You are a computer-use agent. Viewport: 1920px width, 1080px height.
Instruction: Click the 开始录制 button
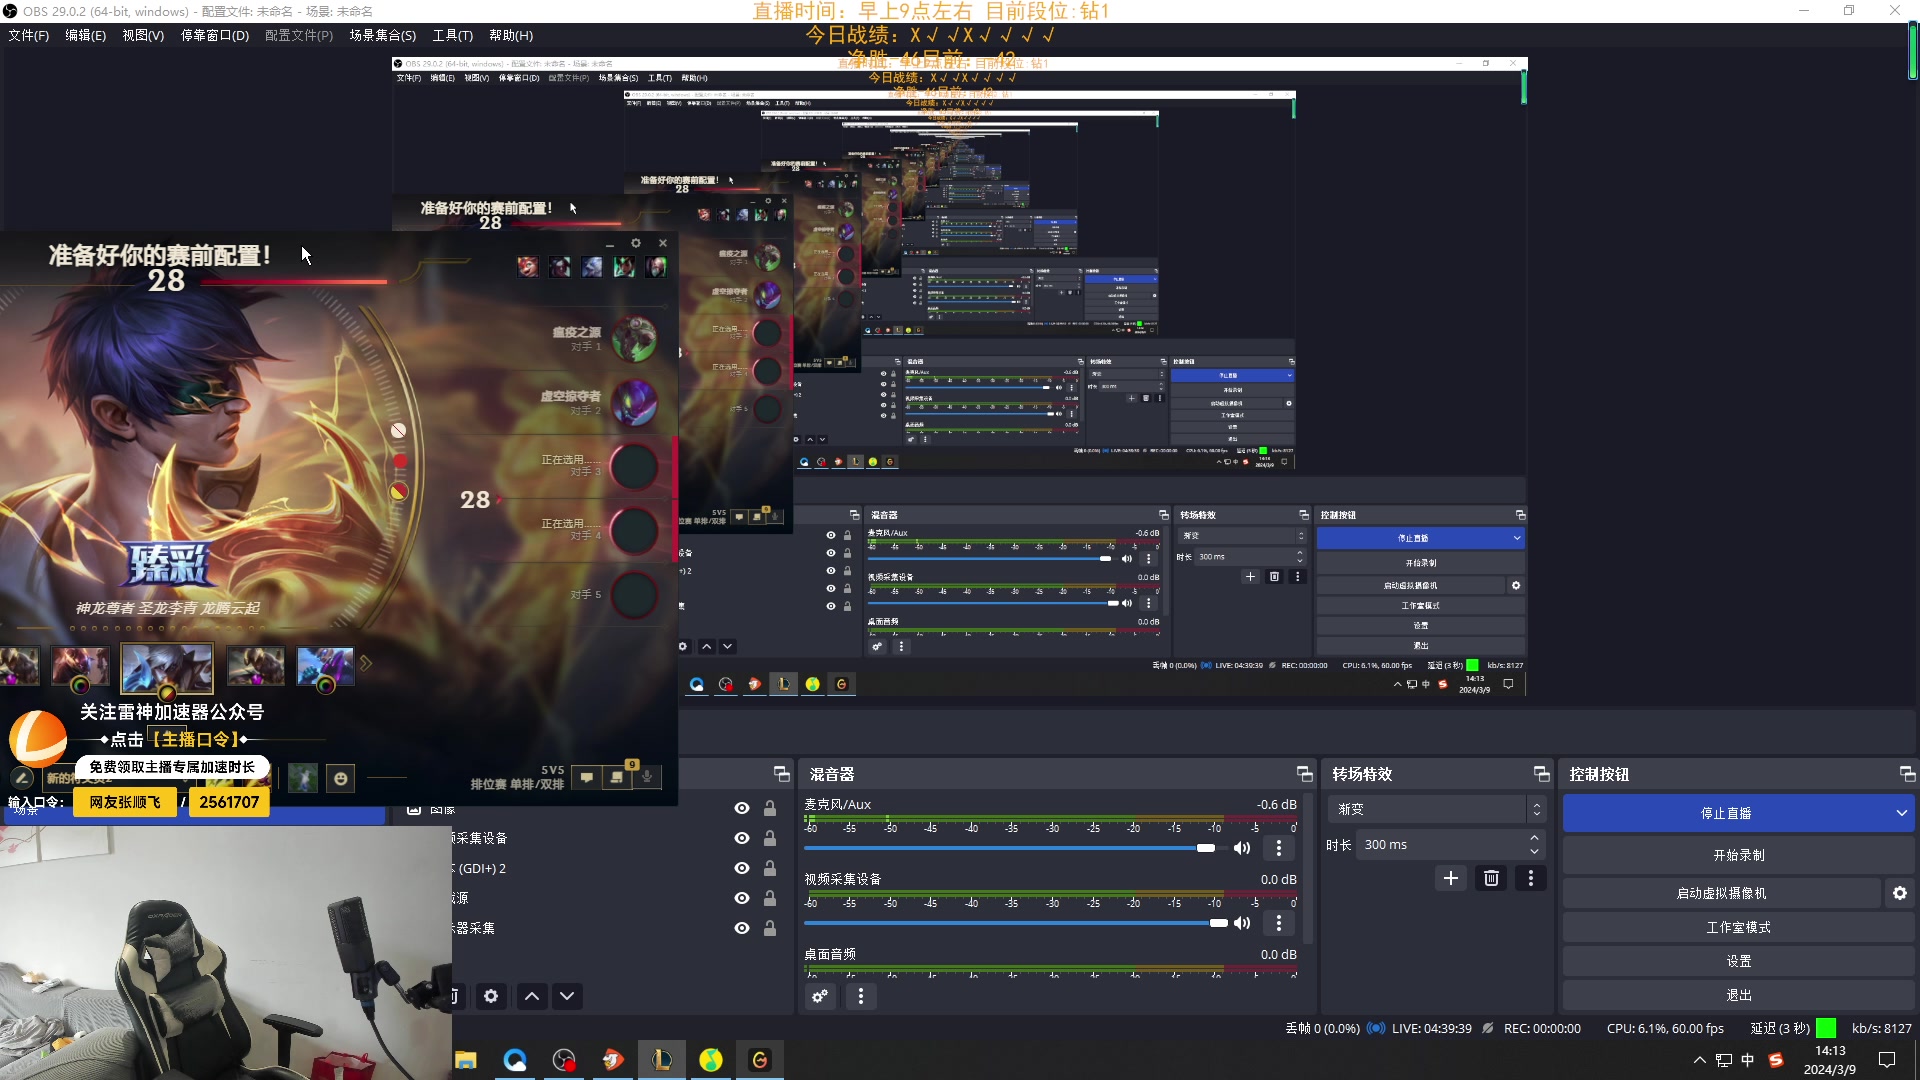(x=1738, y=855)
